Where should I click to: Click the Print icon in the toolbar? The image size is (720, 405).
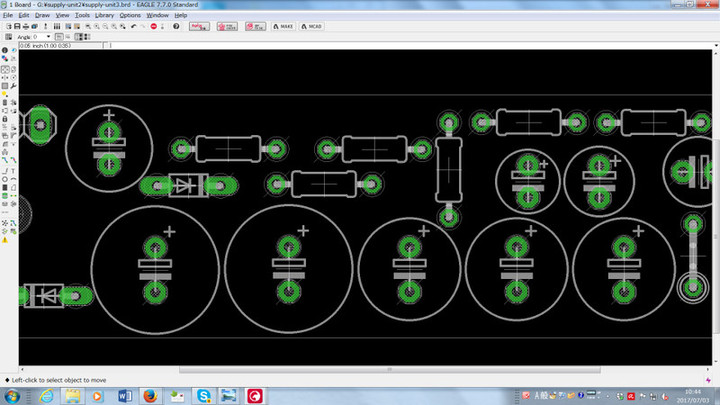[x=27, y=26]
